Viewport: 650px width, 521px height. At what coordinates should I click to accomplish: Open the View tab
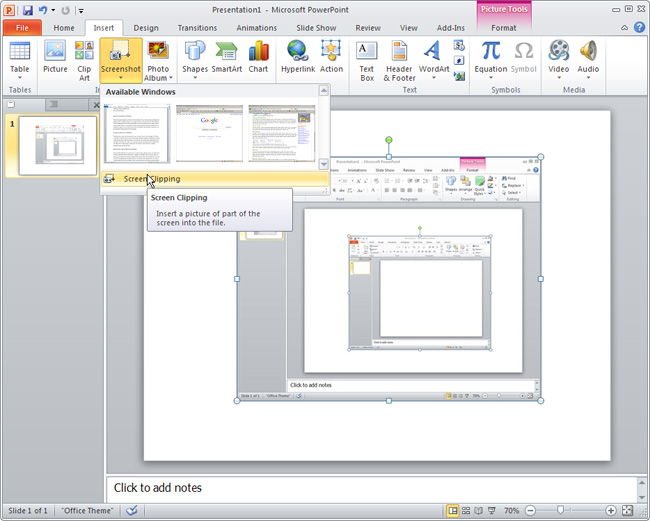(409, 28)
